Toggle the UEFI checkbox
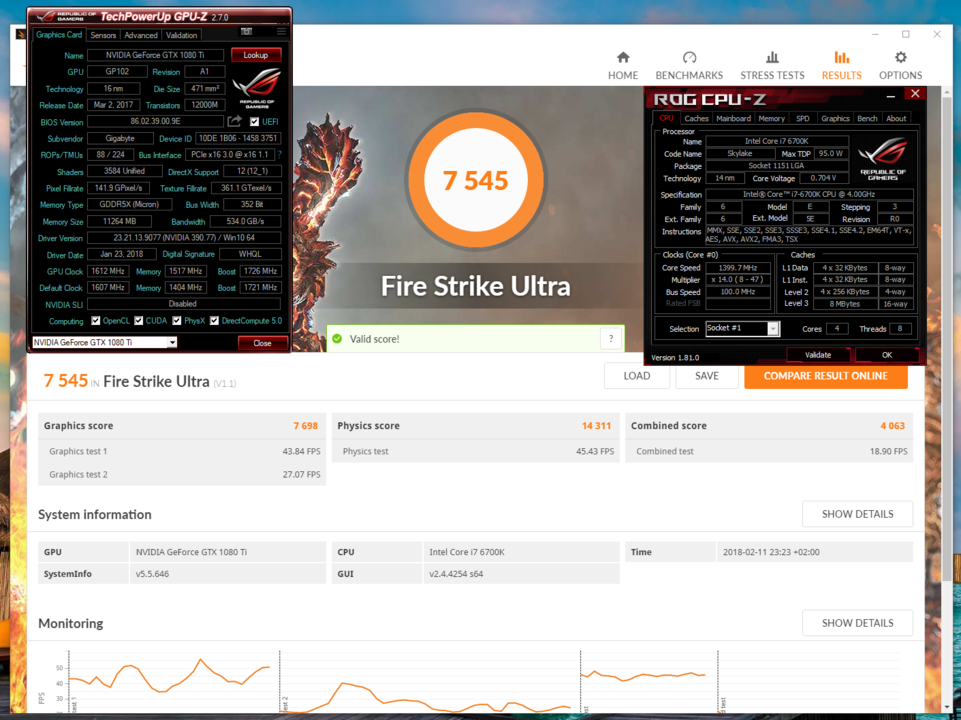This screenshot has height=720, width=961. pos(254,122)
